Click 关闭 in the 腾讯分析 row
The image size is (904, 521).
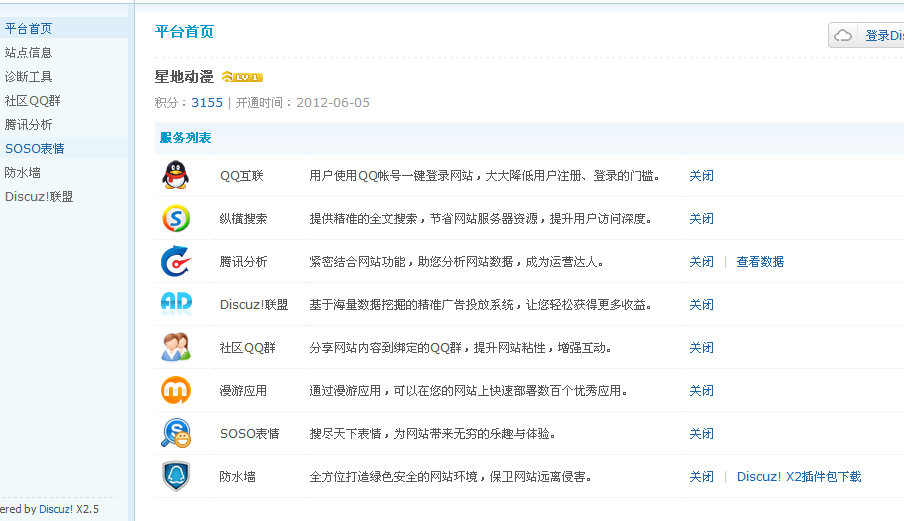[x=702, y=262]
